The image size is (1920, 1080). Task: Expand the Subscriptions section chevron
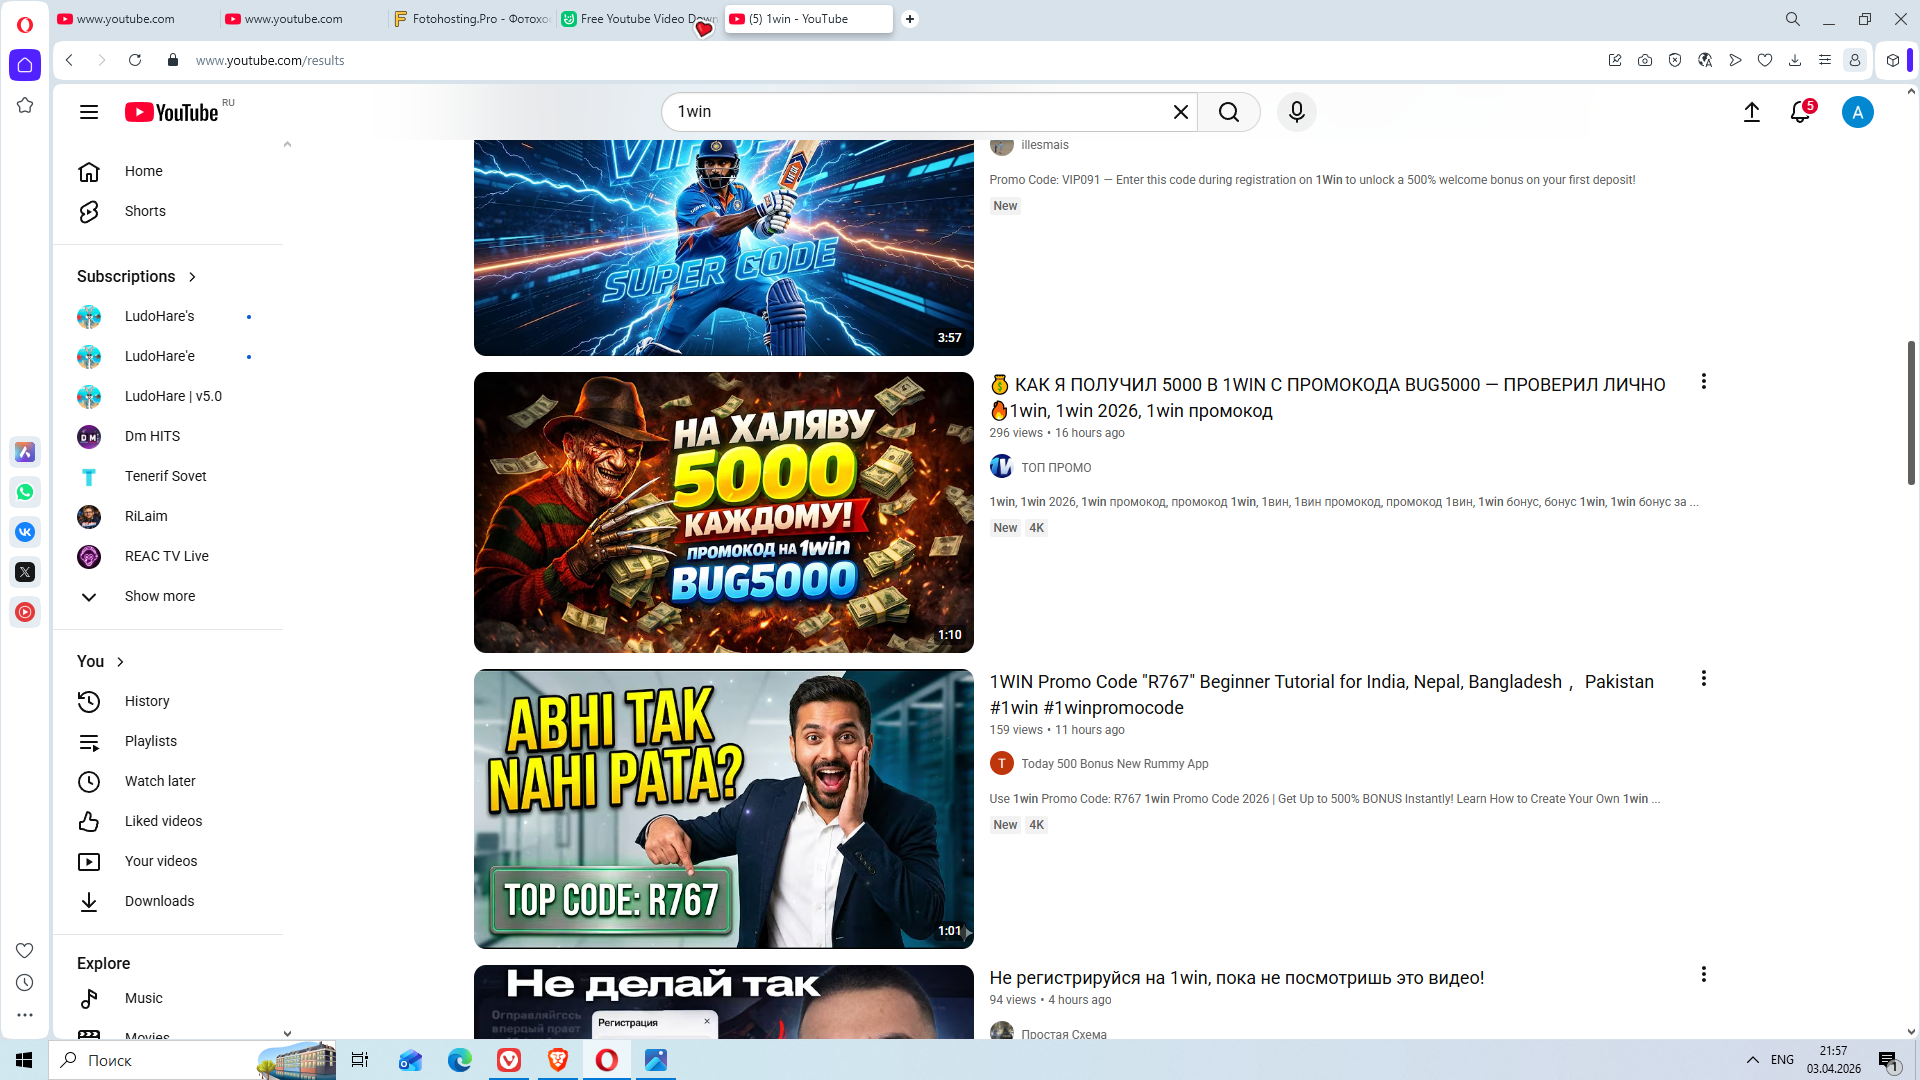tap(192, 277)
